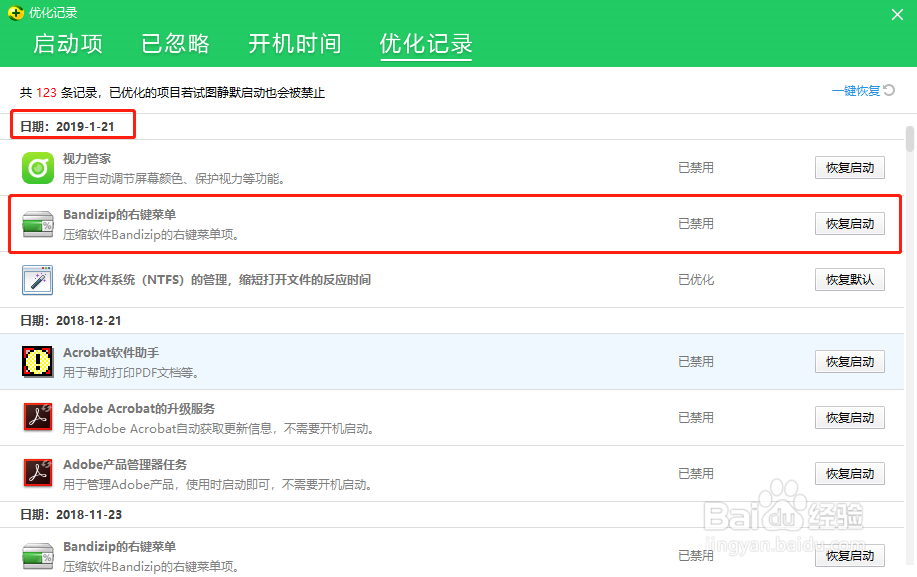Click the 日期: 2018-11-23 header
Screen dimensions: 917x577
(x=71, y=514)
